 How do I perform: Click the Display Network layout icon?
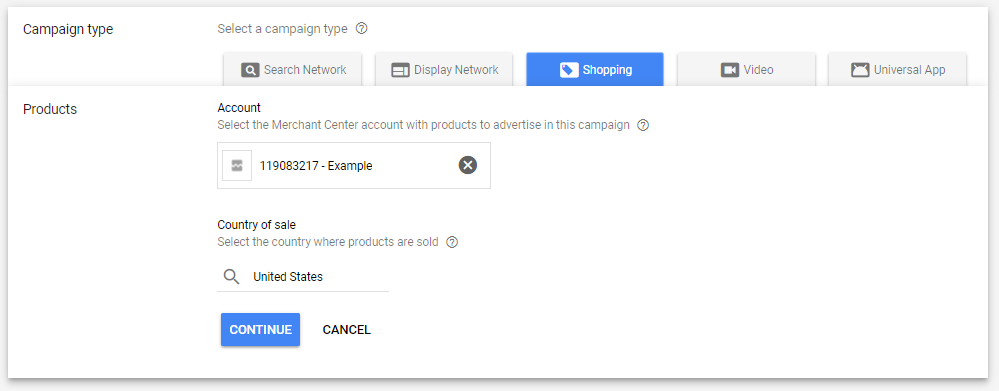pos(401,70)
